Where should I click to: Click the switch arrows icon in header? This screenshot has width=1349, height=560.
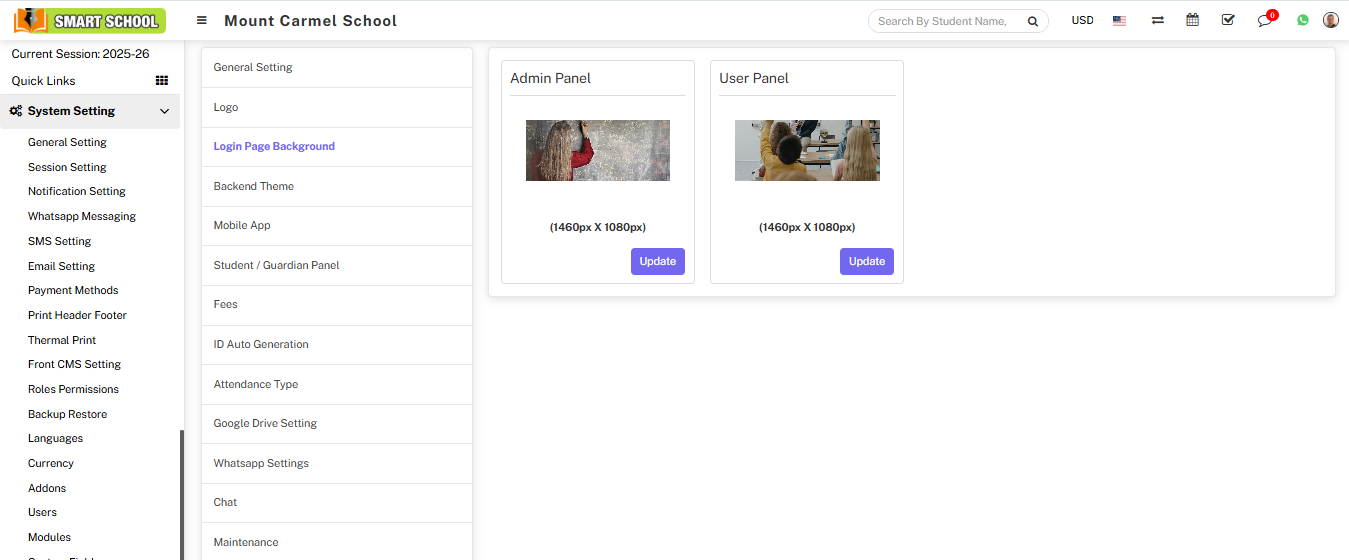point(1157,20)
